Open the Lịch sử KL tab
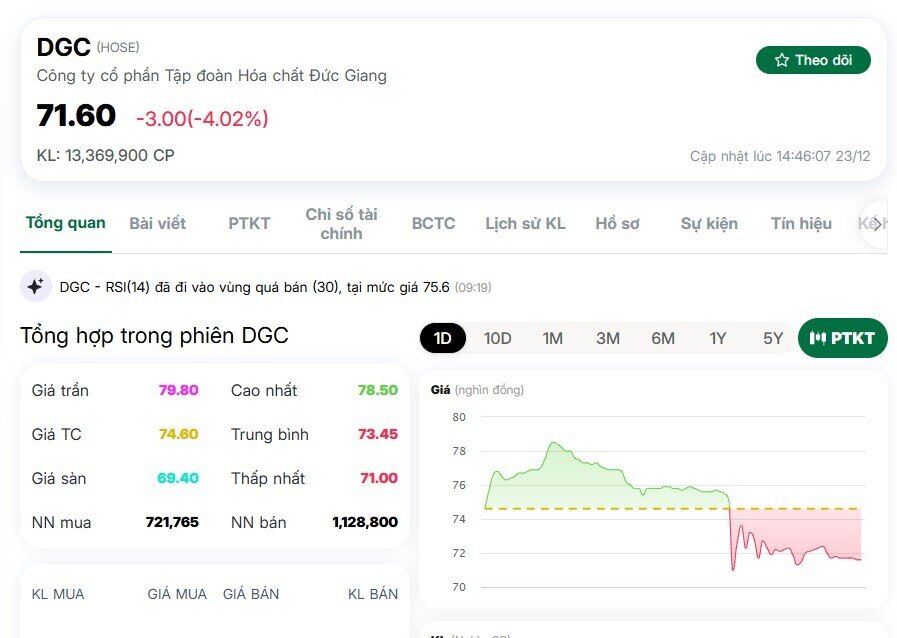Image resolution: width=897 pixels, height=638 pixels. point(527,223)
